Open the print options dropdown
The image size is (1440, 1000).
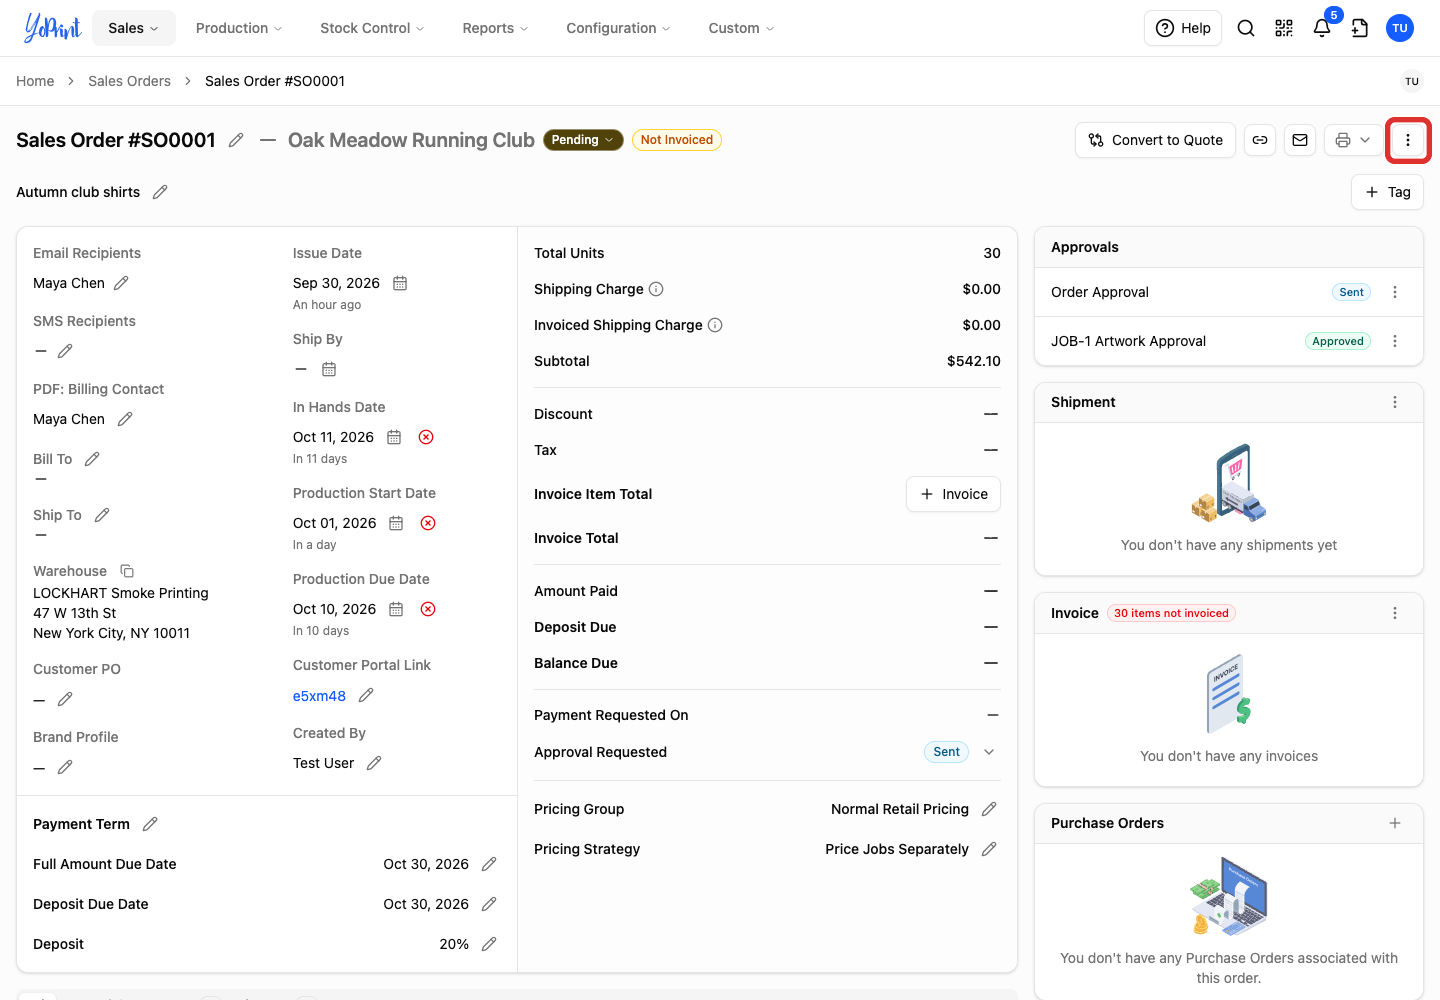1353,140
